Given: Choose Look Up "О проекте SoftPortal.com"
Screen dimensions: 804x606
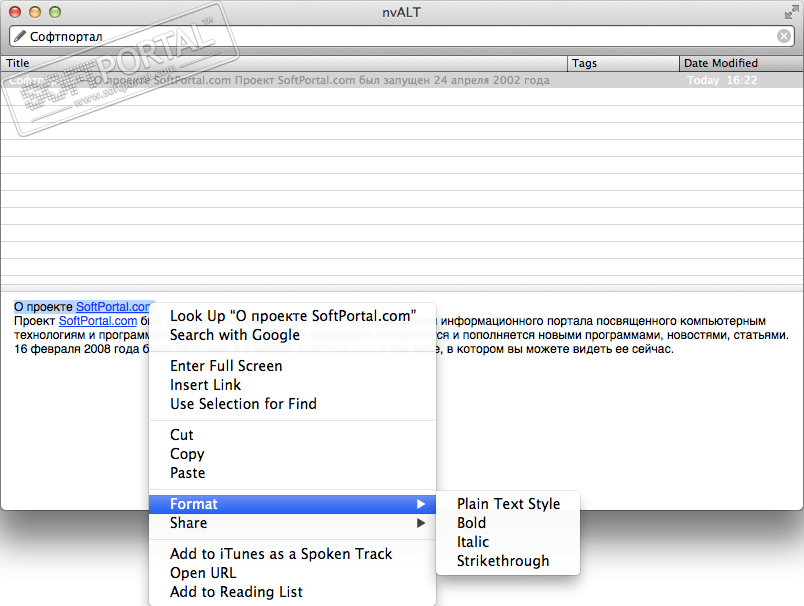Looking at the screenshot, I should tap(293, 316).
